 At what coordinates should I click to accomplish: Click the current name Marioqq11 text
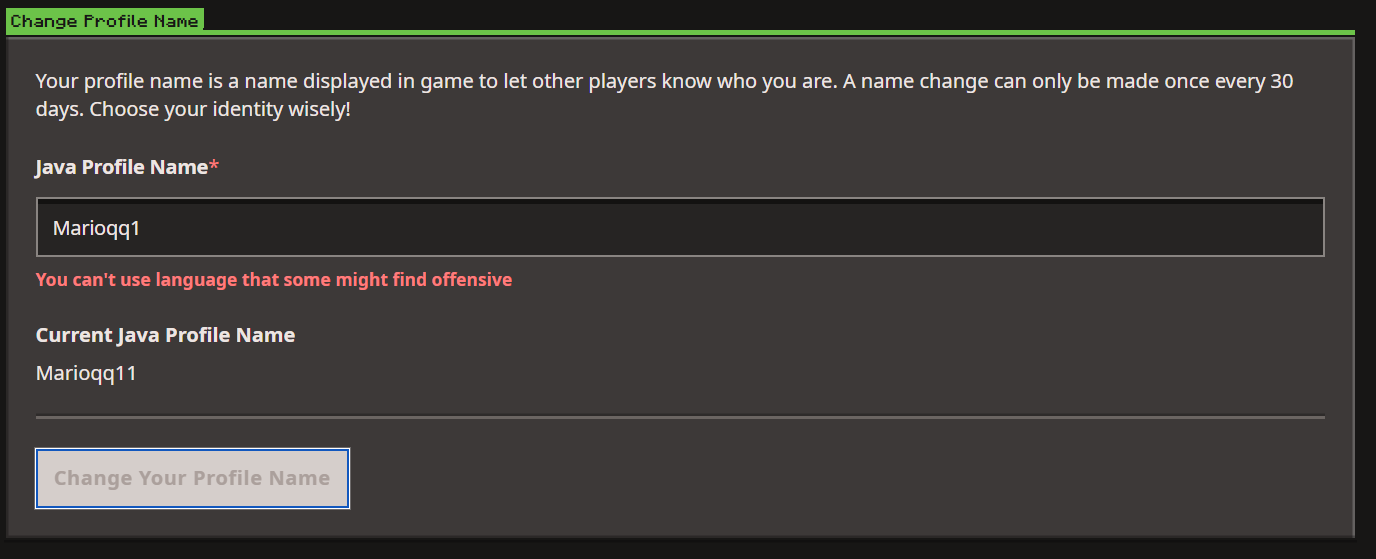86,374
